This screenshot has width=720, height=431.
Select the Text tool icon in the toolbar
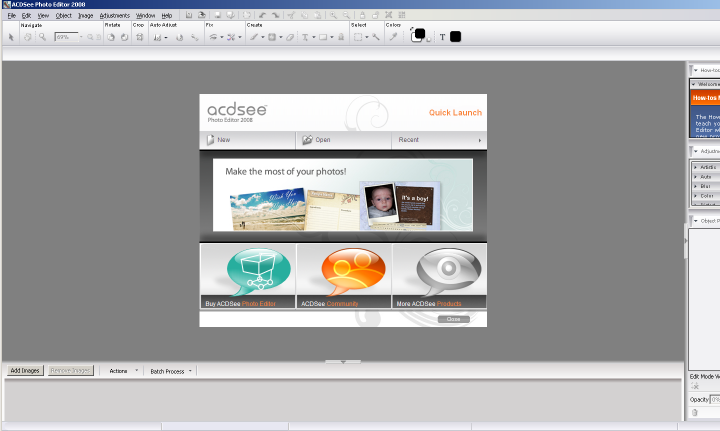pos(305,37)
